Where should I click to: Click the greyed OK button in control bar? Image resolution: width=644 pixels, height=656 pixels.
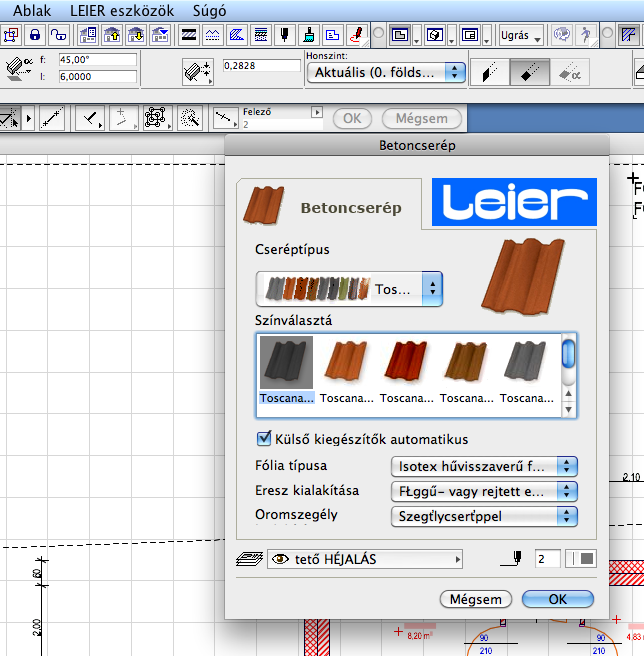coord(352,118)
